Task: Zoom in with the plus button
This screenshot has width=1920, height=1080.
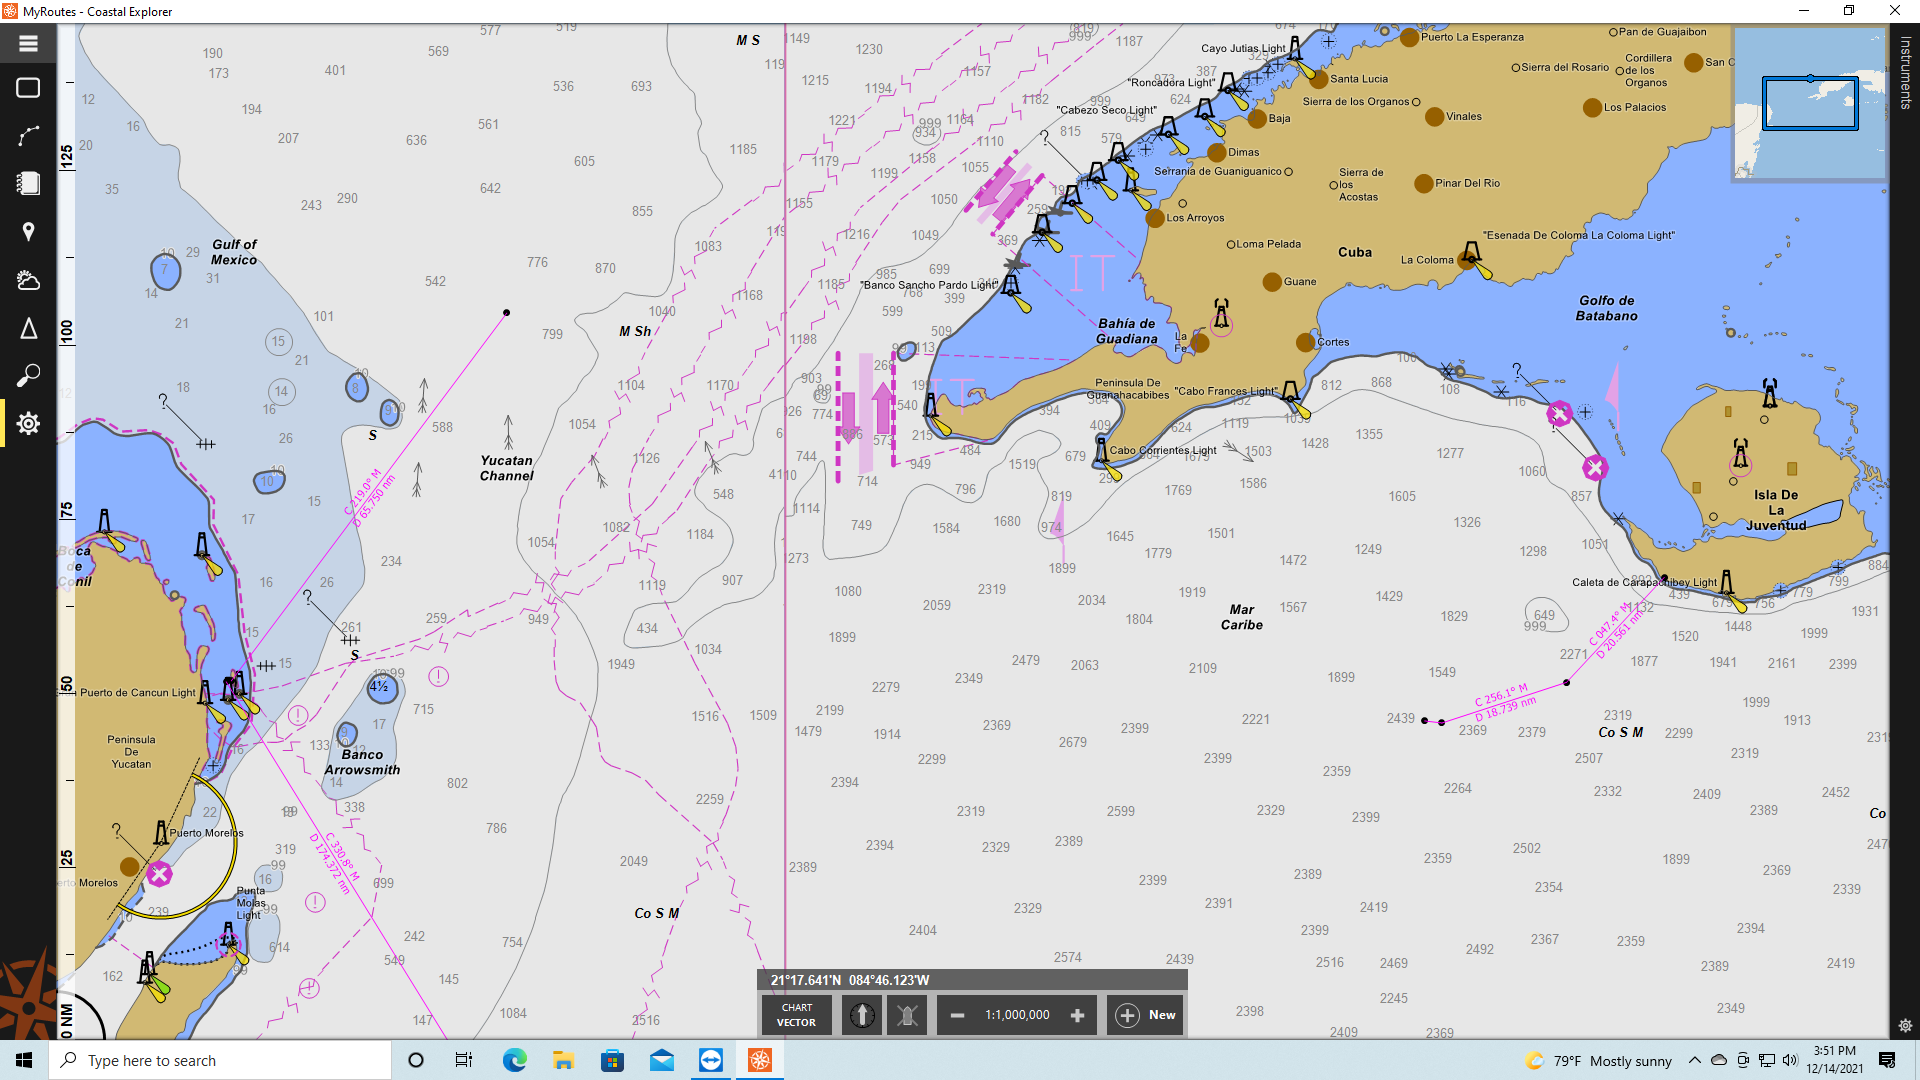Action: pyautogui.click(x=1077, y=1015)
